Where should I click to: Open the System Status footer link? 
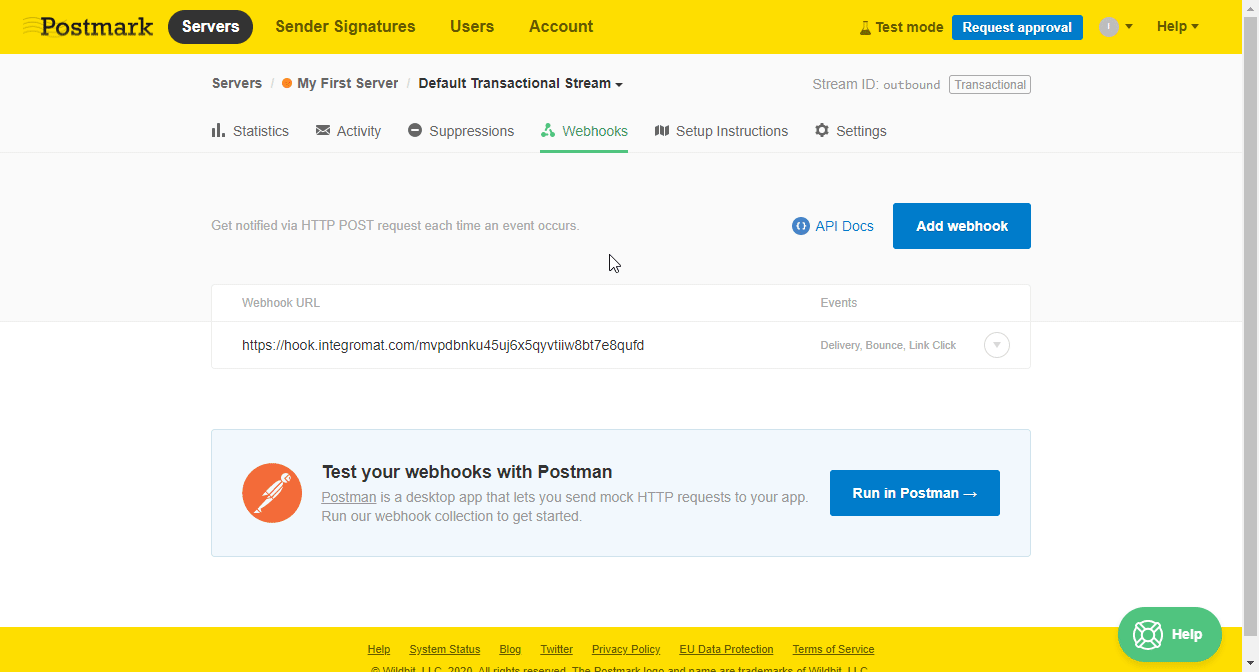coord(445,649)
